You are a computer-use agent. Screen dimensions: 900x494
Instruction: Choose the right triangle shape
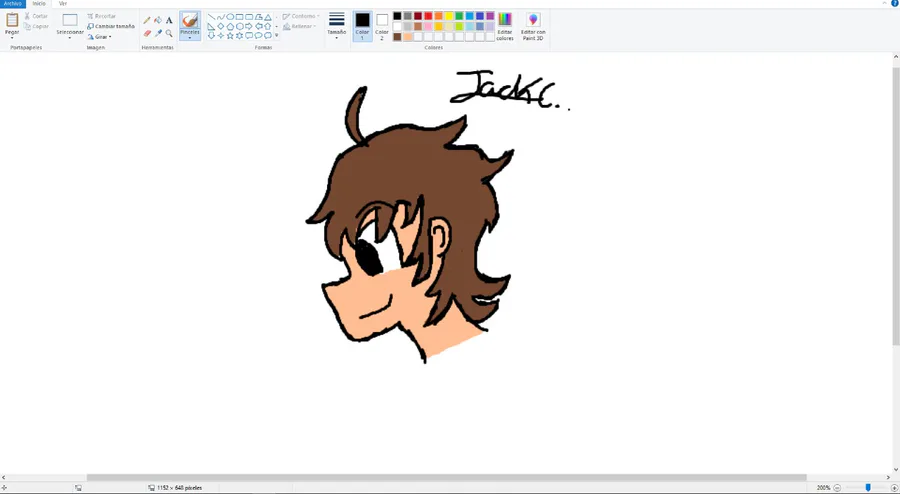pyautogui.click(x=211, y=26)
